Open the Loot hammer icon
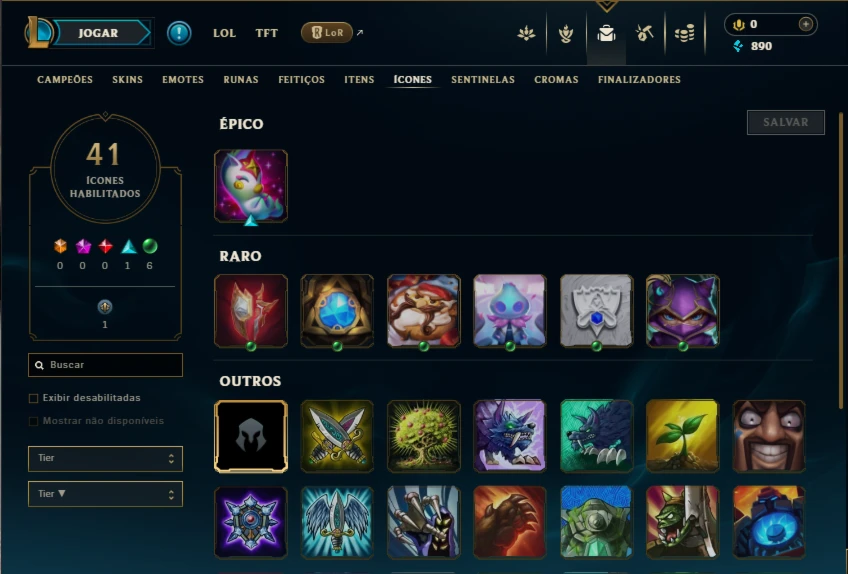This screenshot has width=848, height=574. [x=644, y=34]
